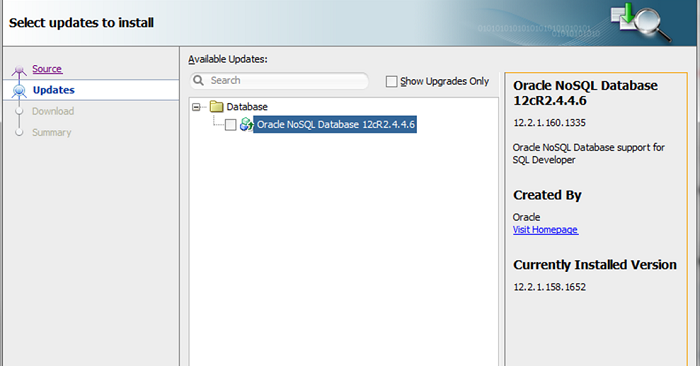Click installed version 12.2.1.158.1652
The height and width of the screenshot is (366, 700).
(549, 287)
